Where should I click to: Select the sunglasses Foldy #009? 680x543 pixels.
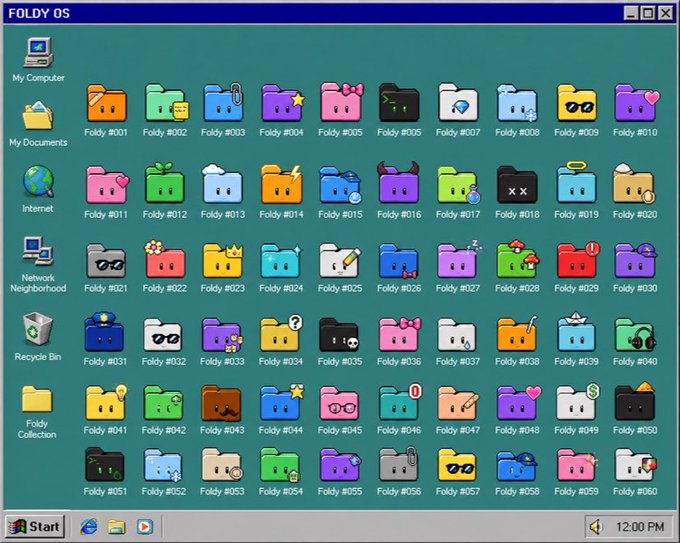[x=576, y=103]
